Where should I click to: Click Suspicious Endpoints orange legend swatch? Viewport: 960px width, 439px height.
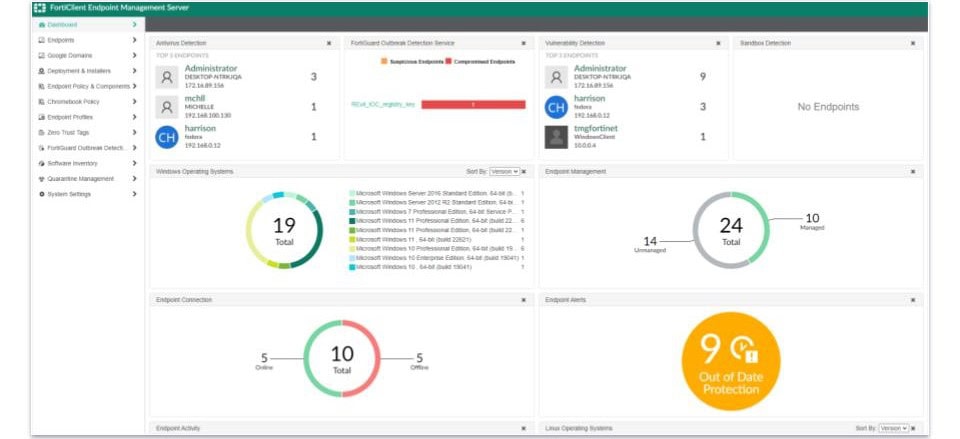384,62
